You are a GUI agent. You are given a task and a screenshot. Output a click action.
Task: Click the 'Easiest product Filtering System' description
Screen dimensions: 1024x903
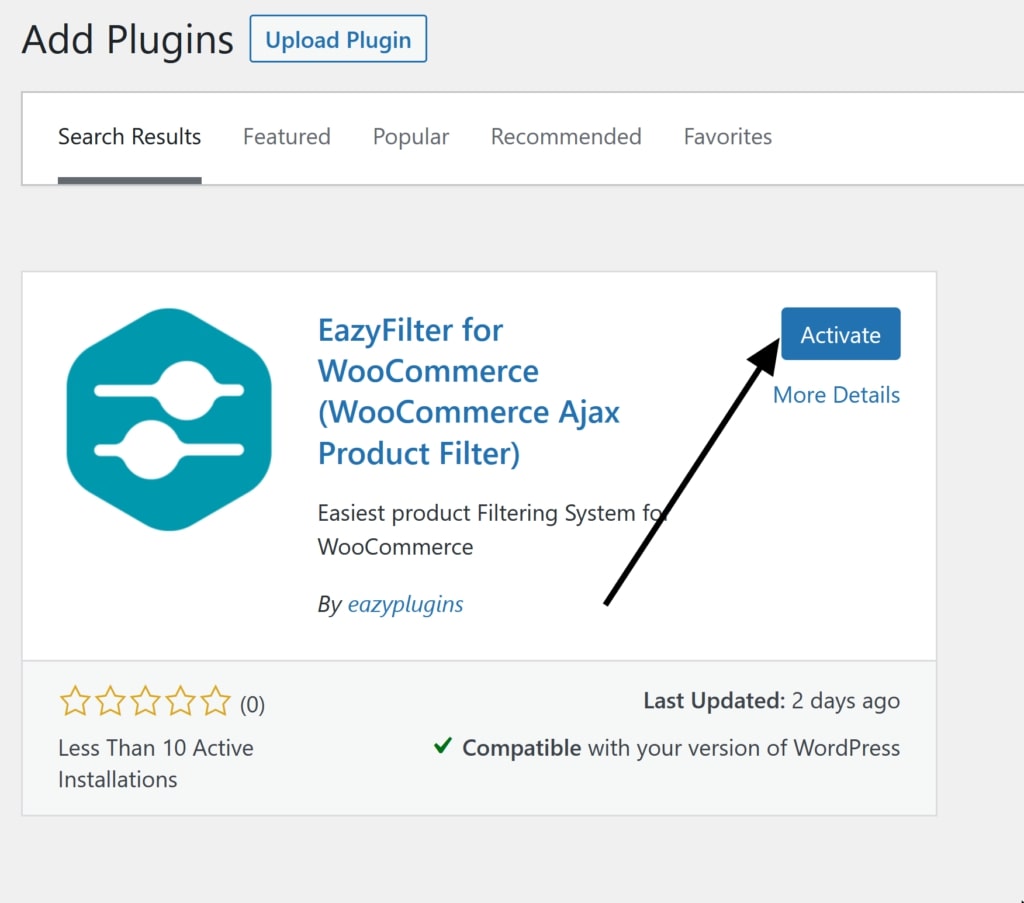[491, 530]
